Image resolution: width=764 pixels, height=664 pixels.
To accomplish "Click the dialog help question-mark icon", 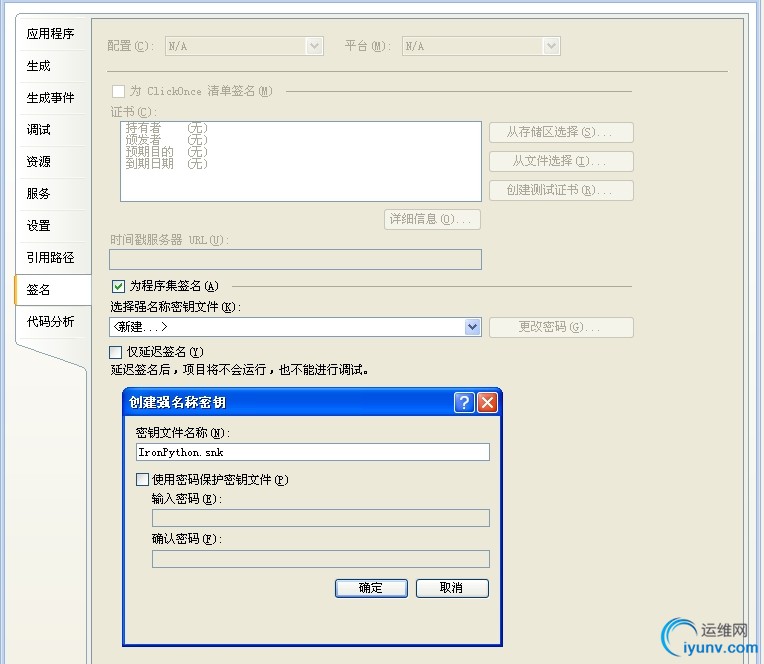I will click(x=464, y=402).
